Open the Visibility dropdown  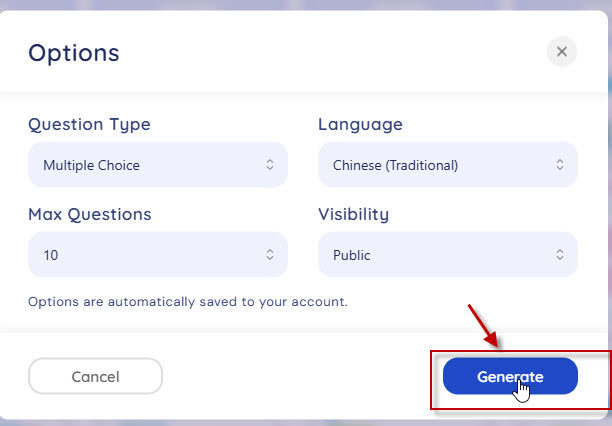coord(447,255)
